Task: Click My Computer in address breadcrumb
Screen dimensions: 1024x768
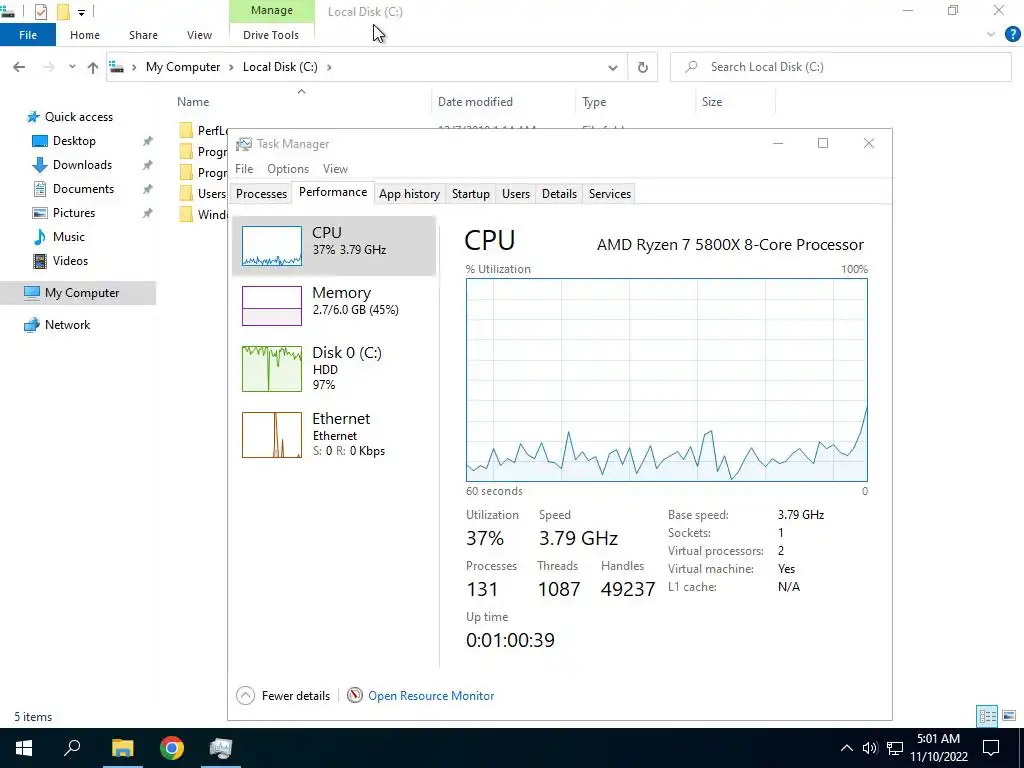Action: [183, 67]
